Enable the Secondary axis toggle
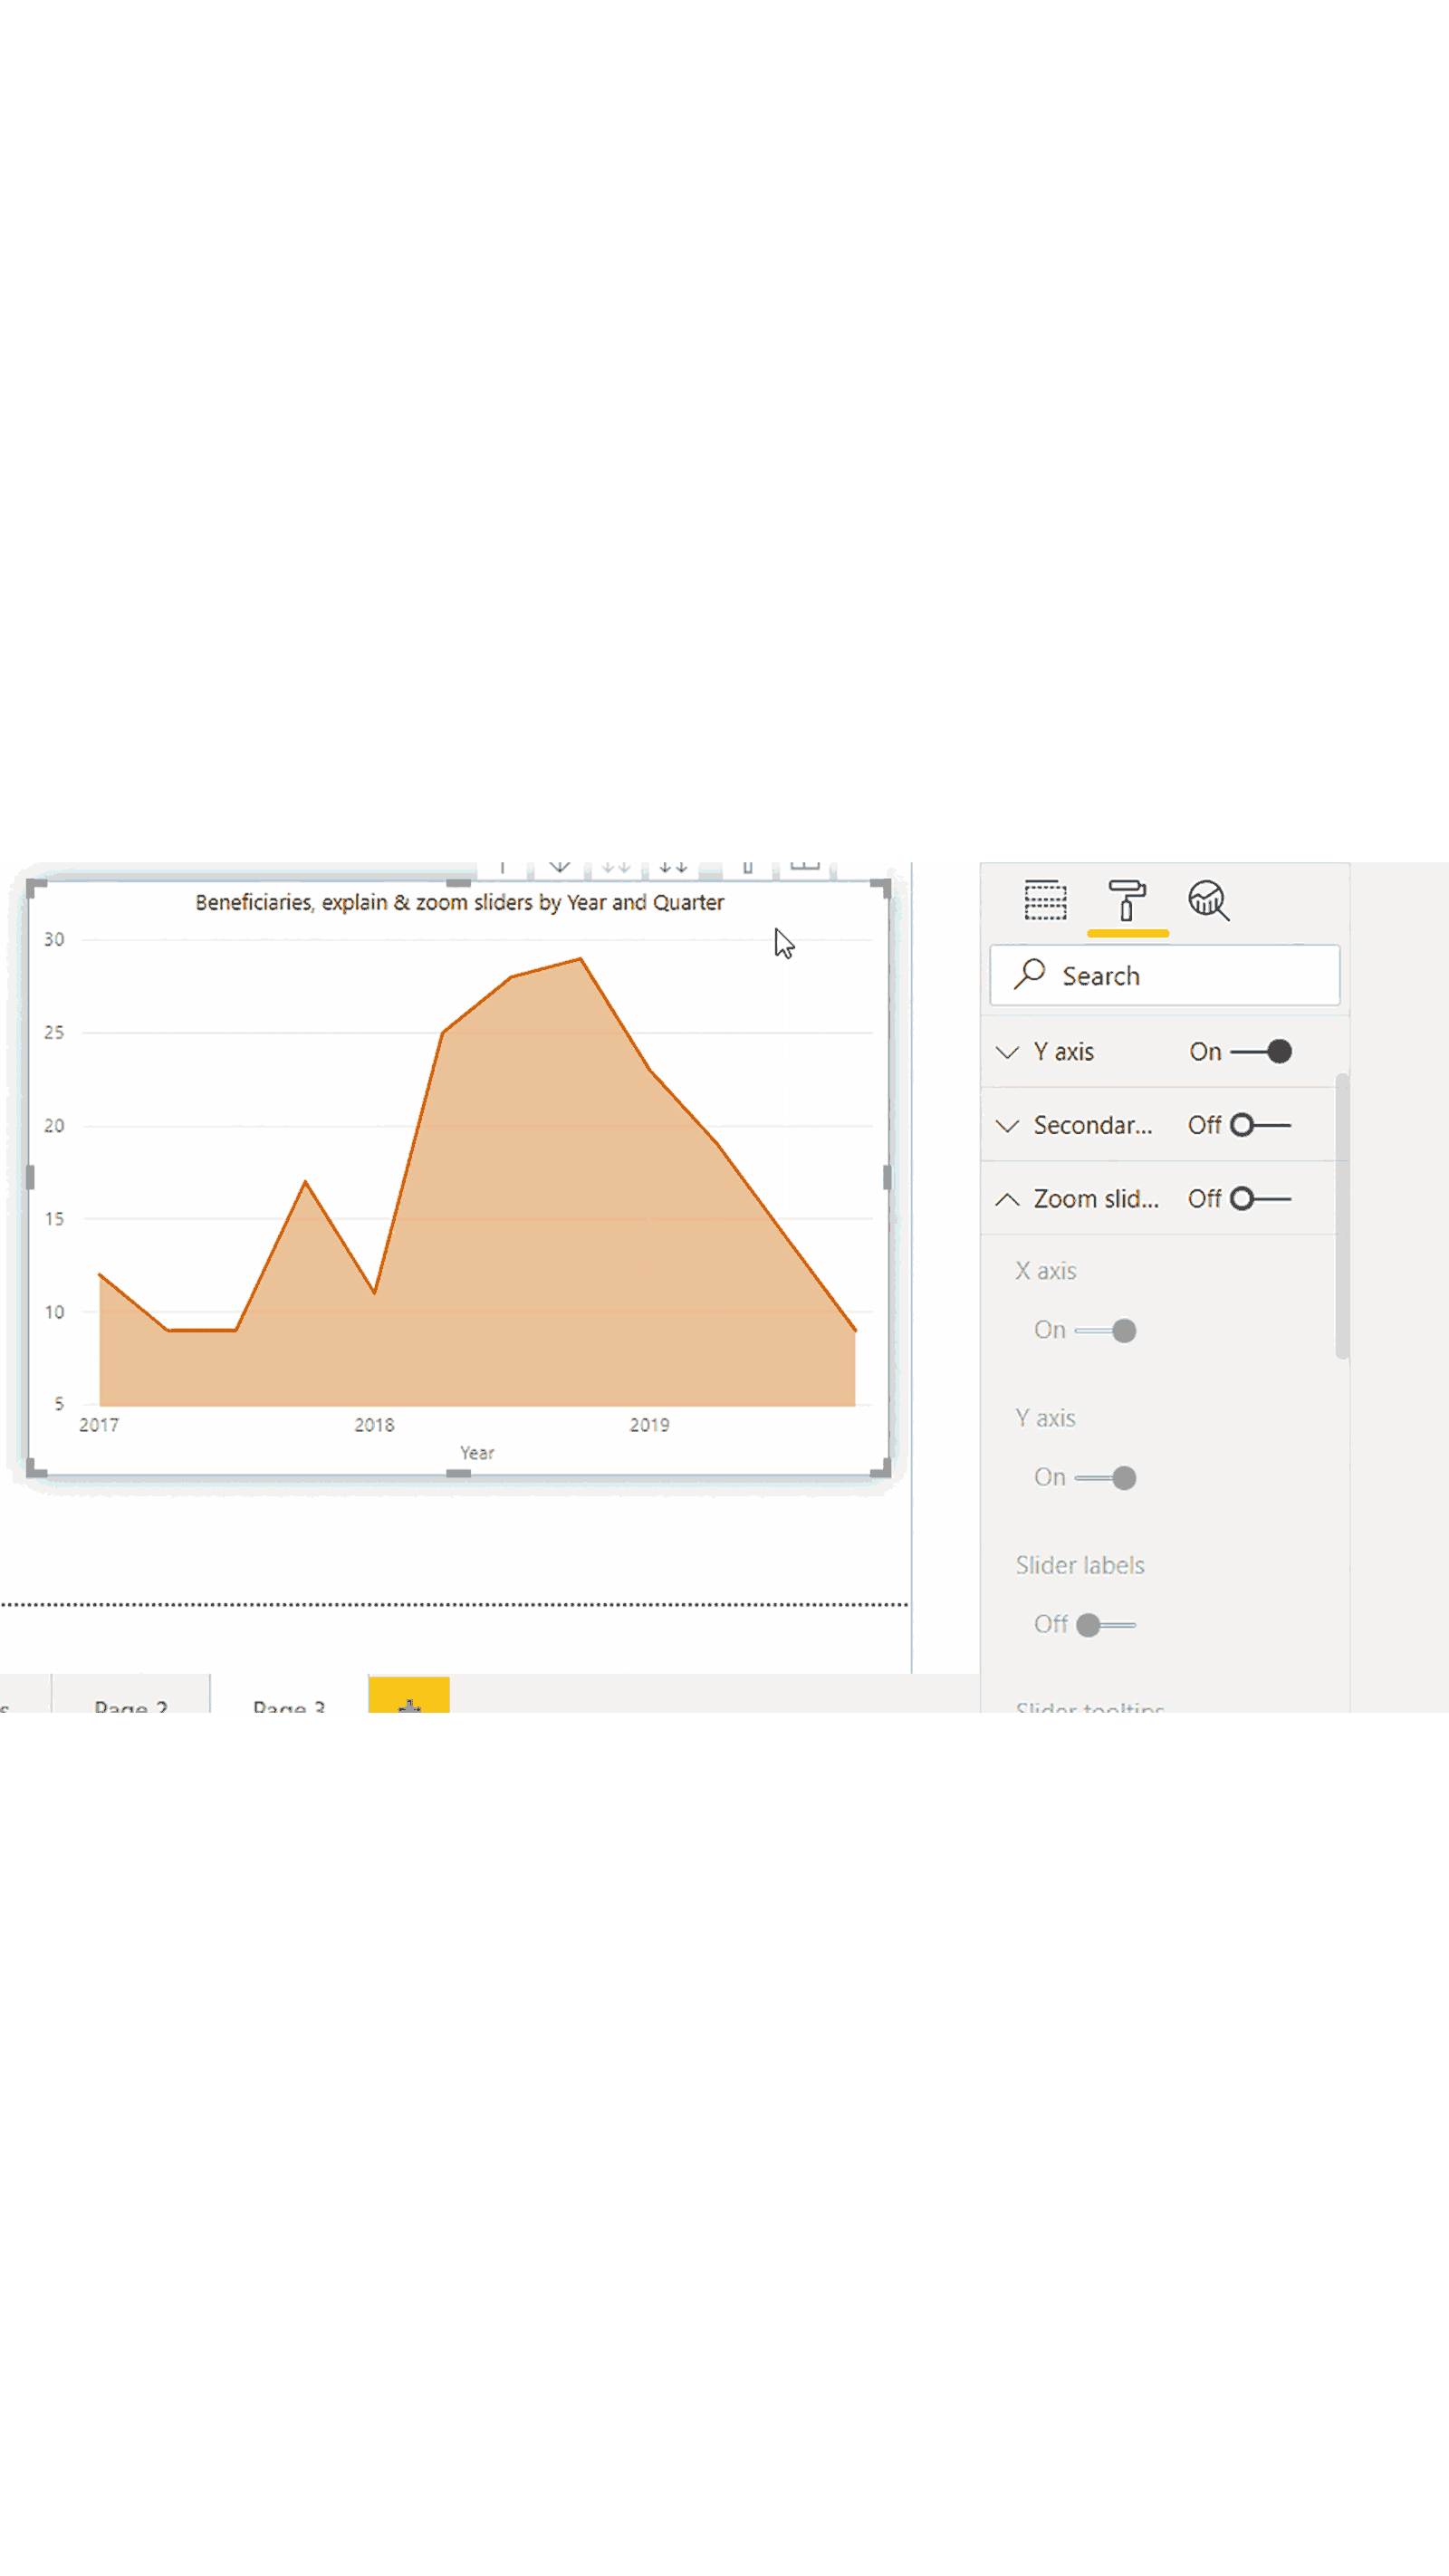 [1259, 1125]
